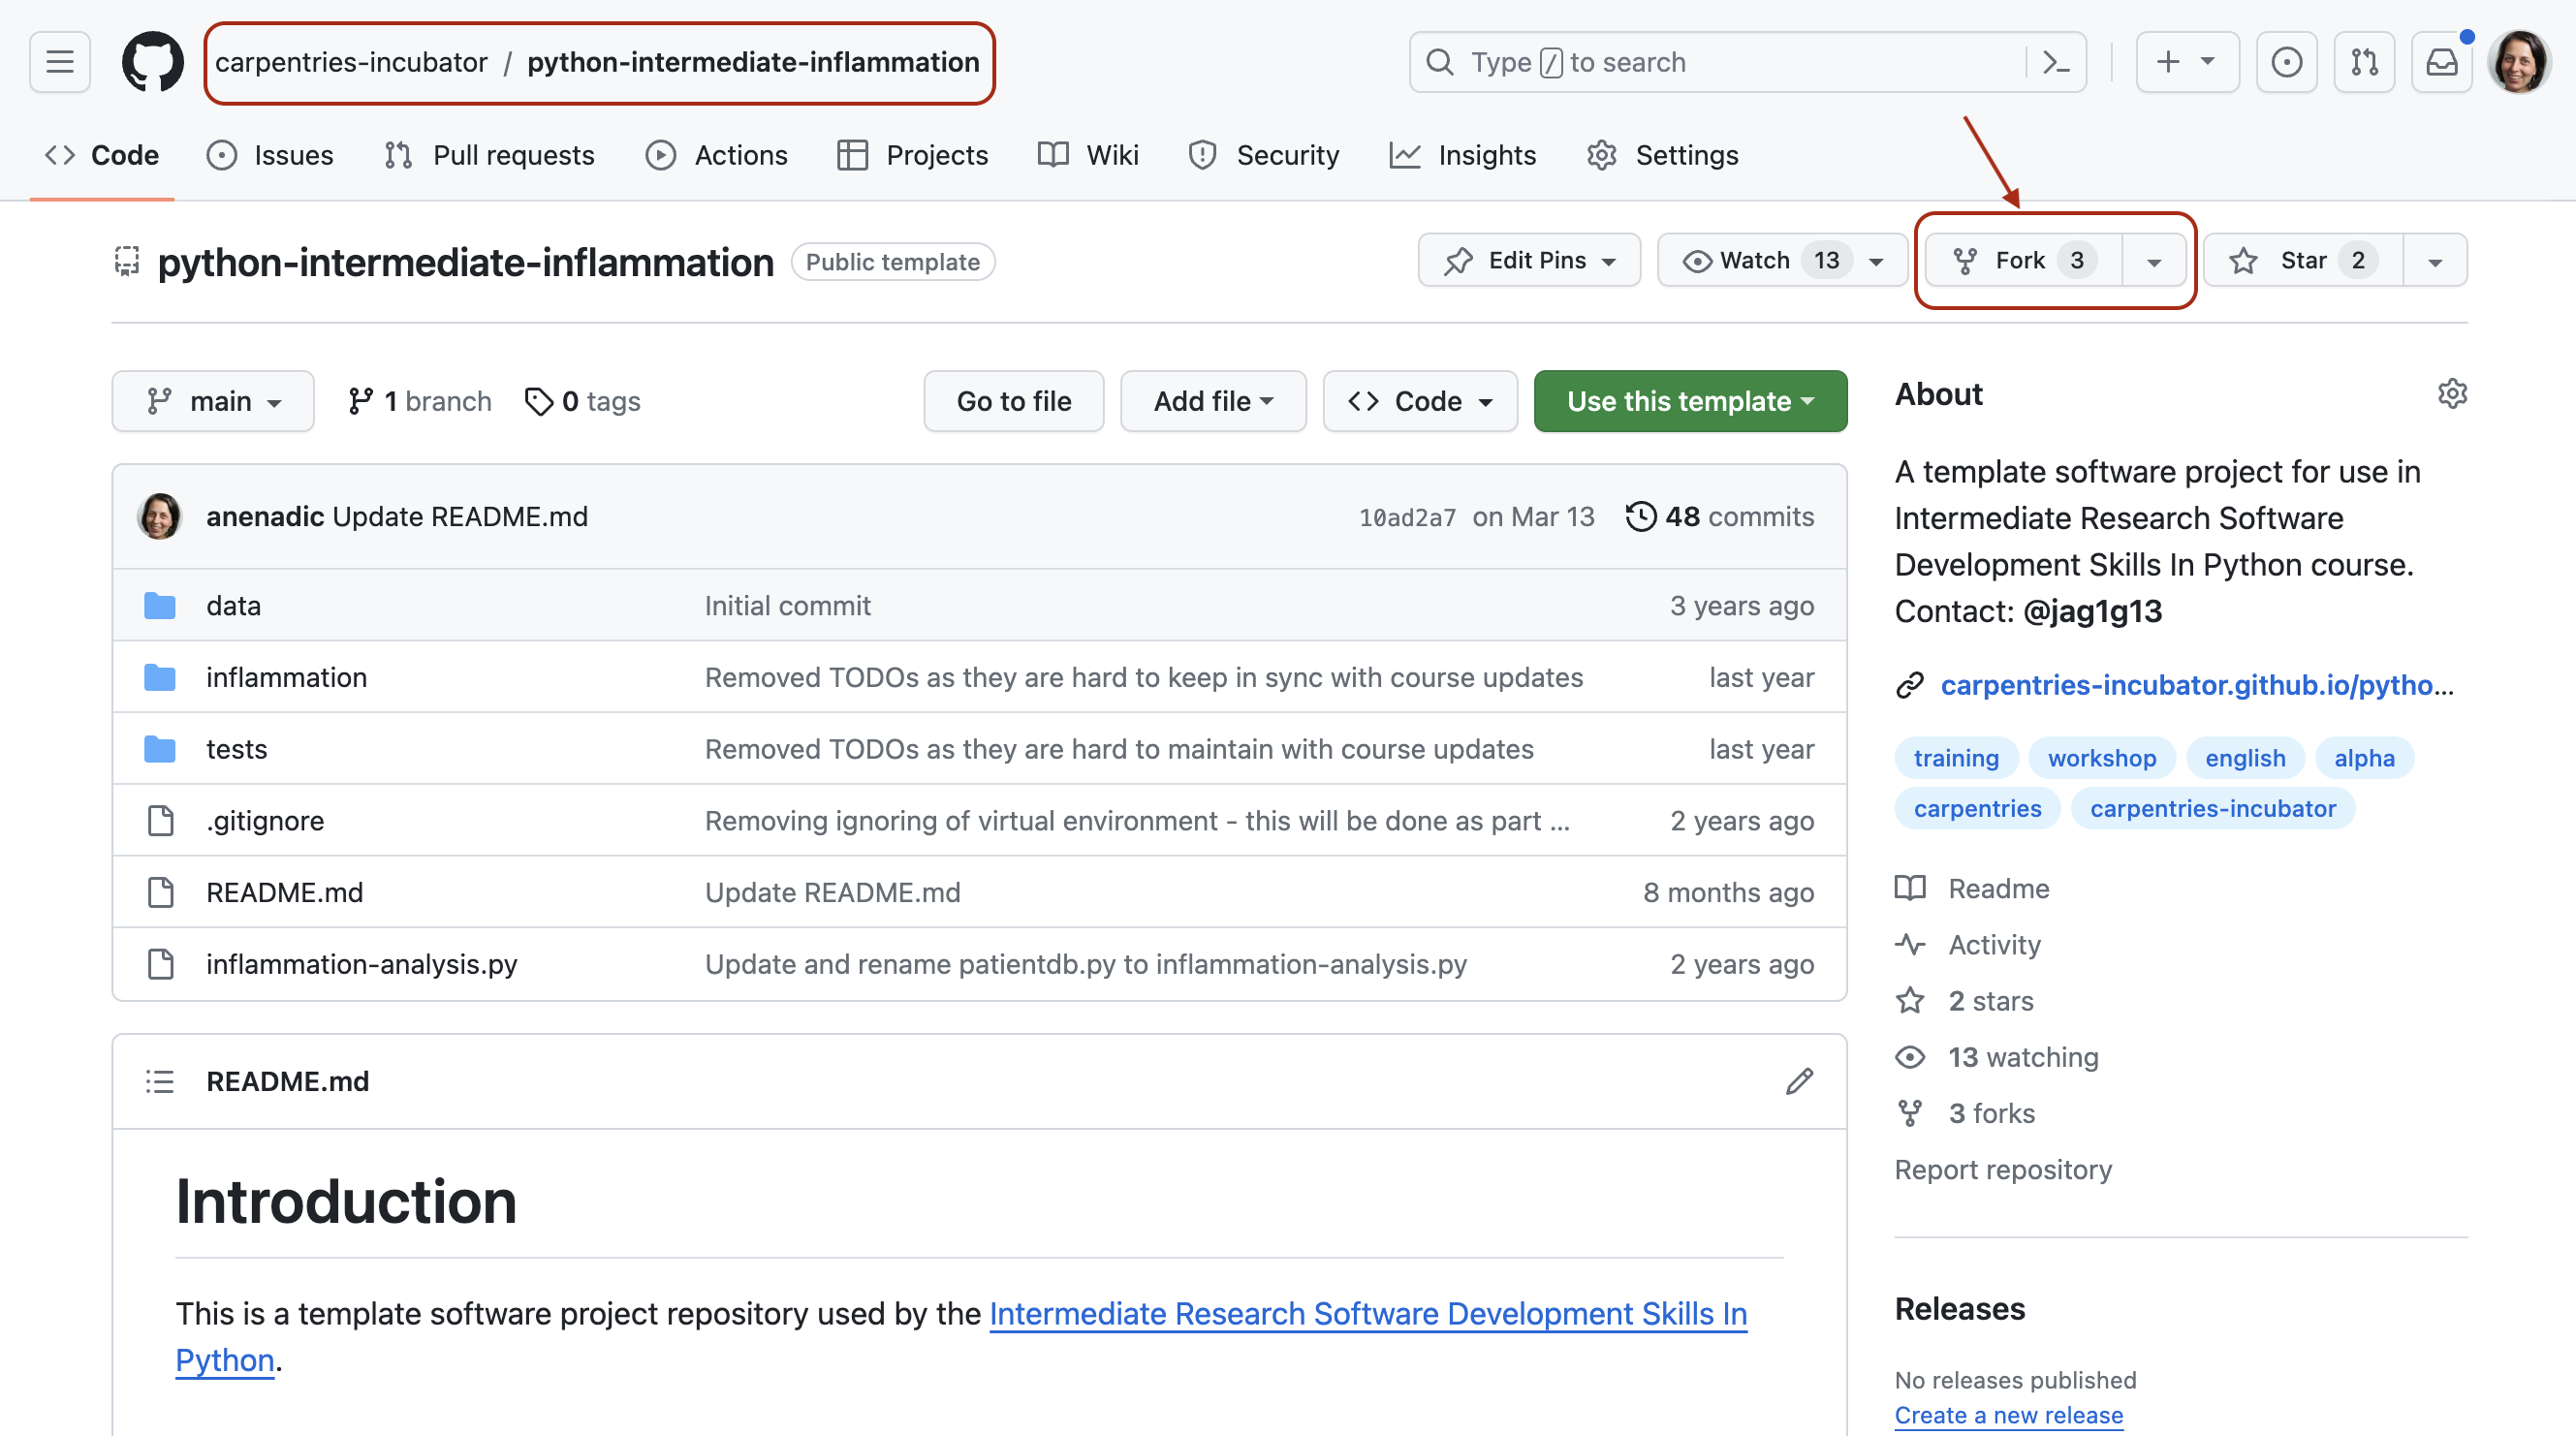Open the README edit pencil icon
This screenshot has width=2576, height=1436.
(1799, 1081)
